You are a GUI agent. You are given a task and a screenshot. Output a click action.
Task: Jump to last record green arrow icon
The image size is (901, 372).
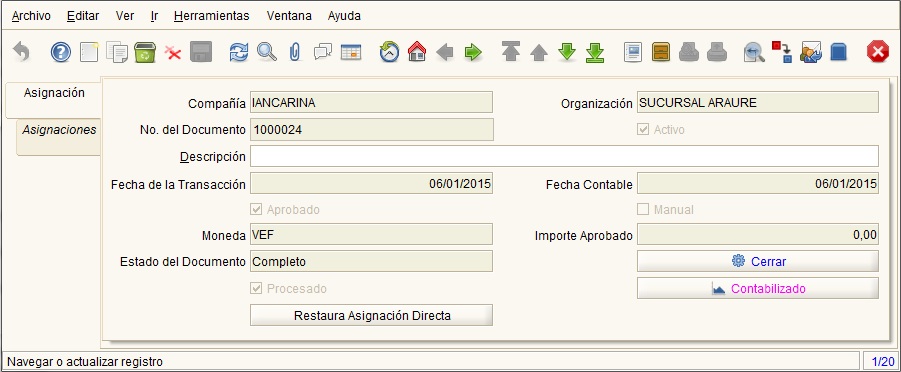pos(595,52)
